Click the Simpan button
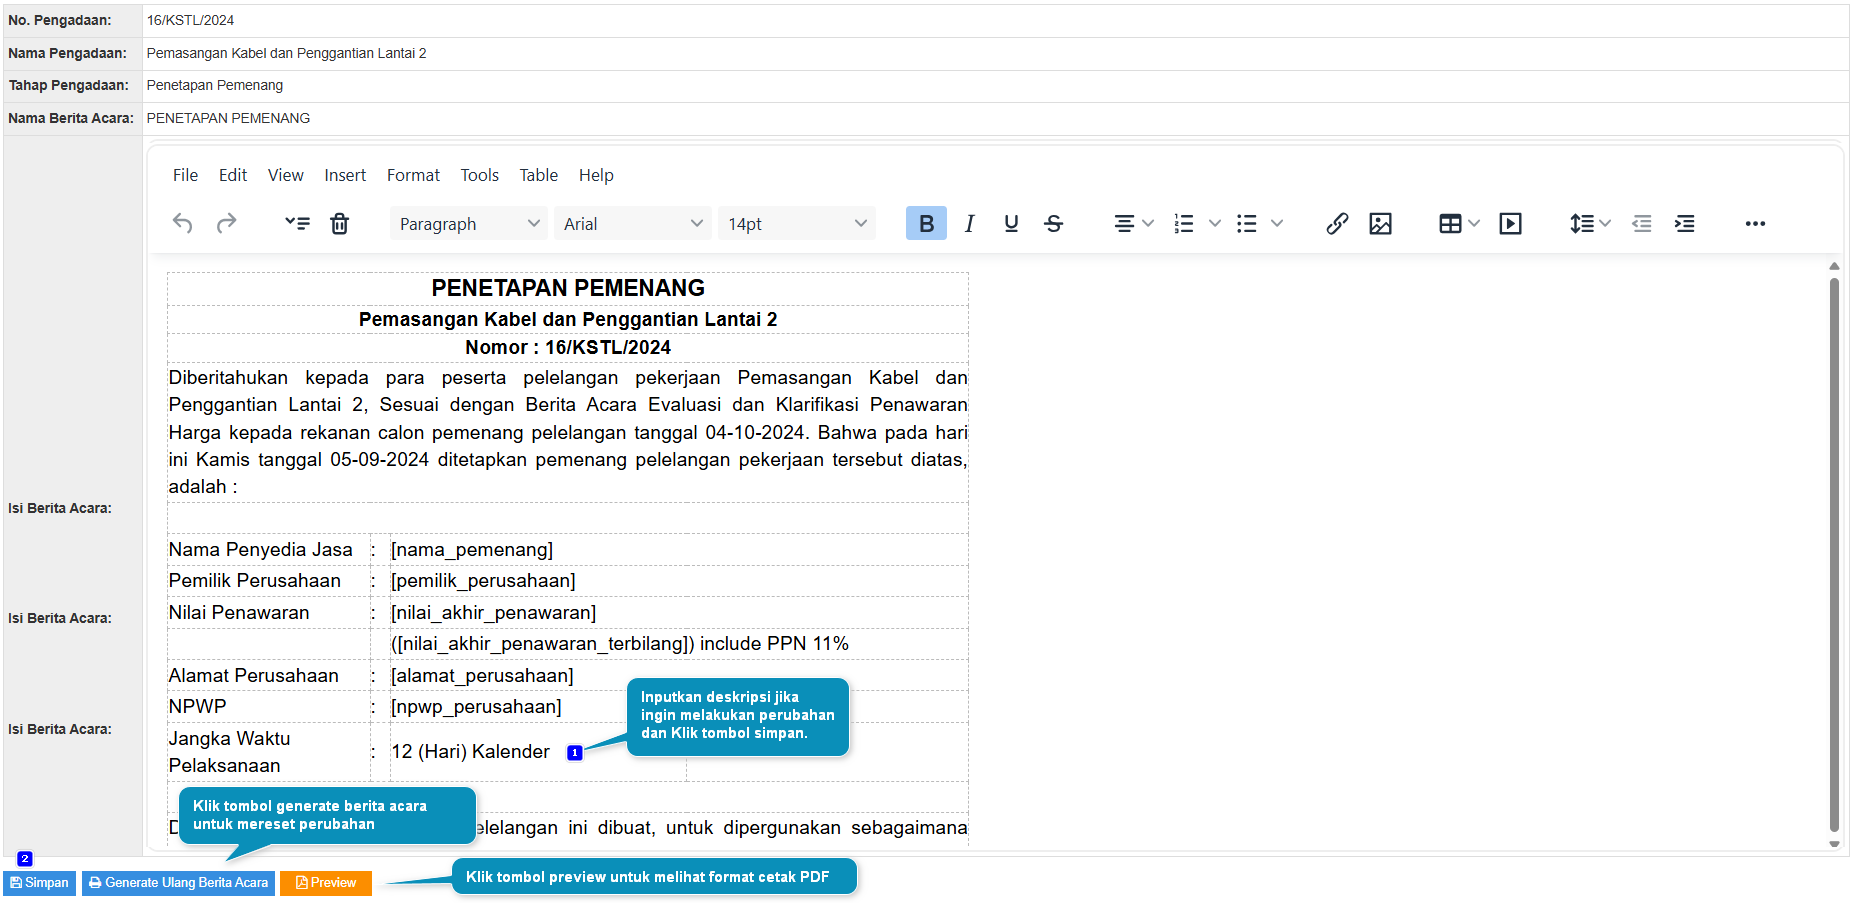The width and height of the screenshot is (1853, 903). [40, 883]
